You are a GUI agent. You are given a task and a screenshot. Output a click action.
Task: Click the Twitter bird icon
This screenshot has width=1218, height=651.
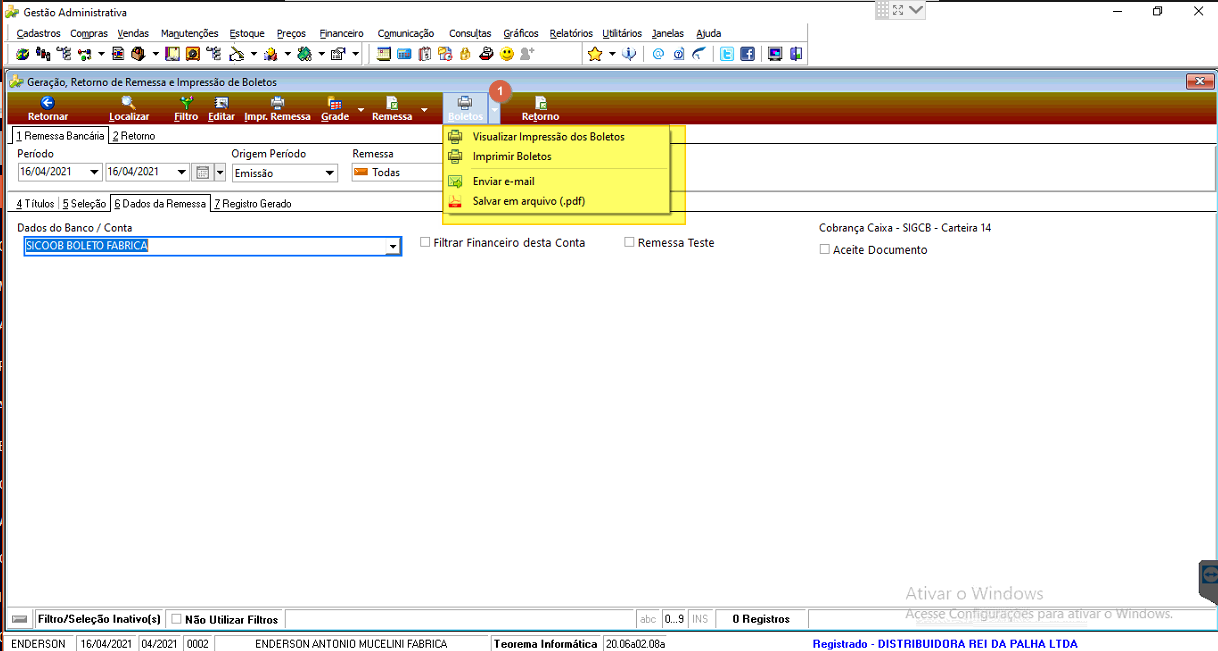pyautogui.click(x=727, y=54)
